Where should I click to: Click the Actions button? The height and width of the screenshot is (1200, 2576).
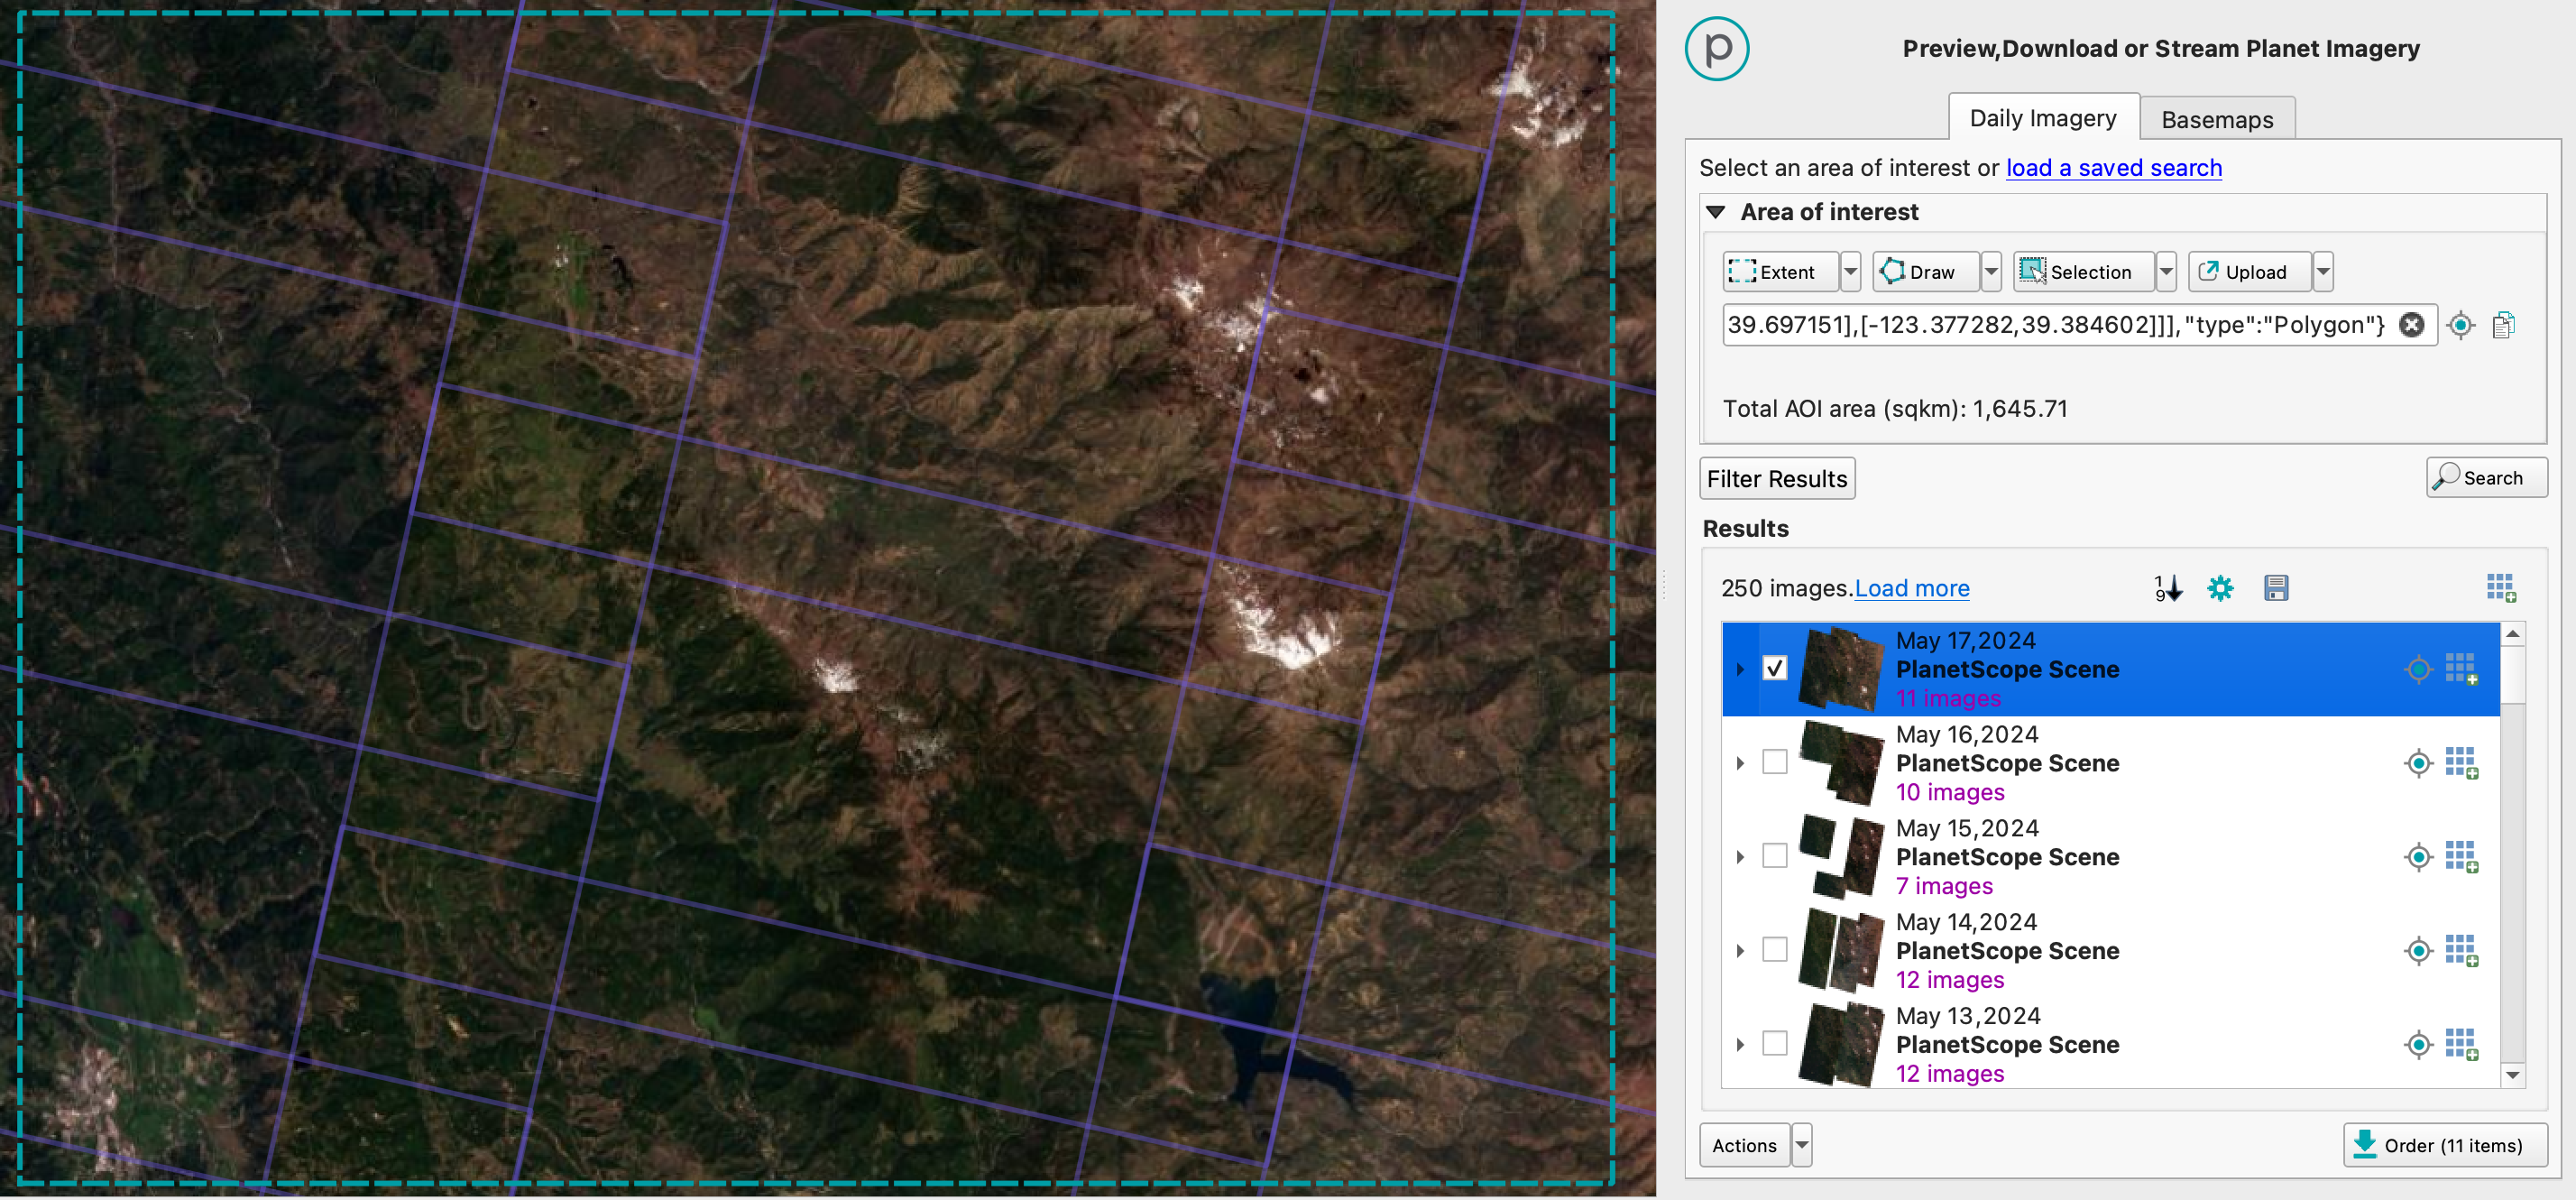click(x=1744, y=1145)
